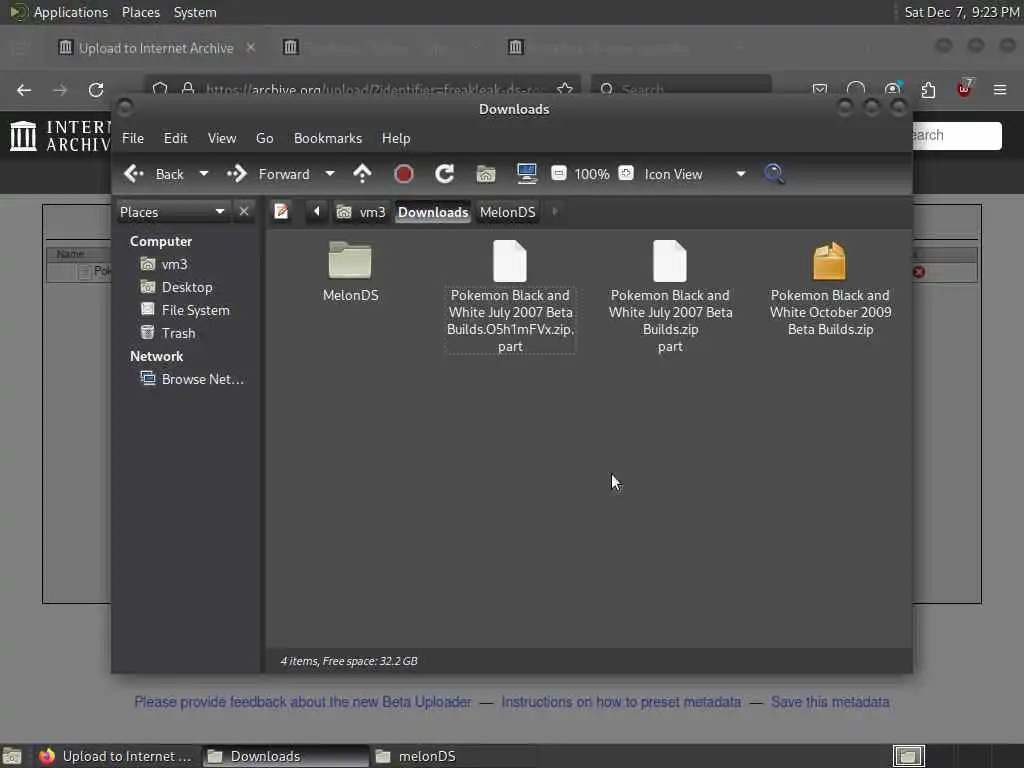The width and height of the screenshot is (1024, 768).
Task: Click the red Stop loading icon
Action: tap(404, 174)
